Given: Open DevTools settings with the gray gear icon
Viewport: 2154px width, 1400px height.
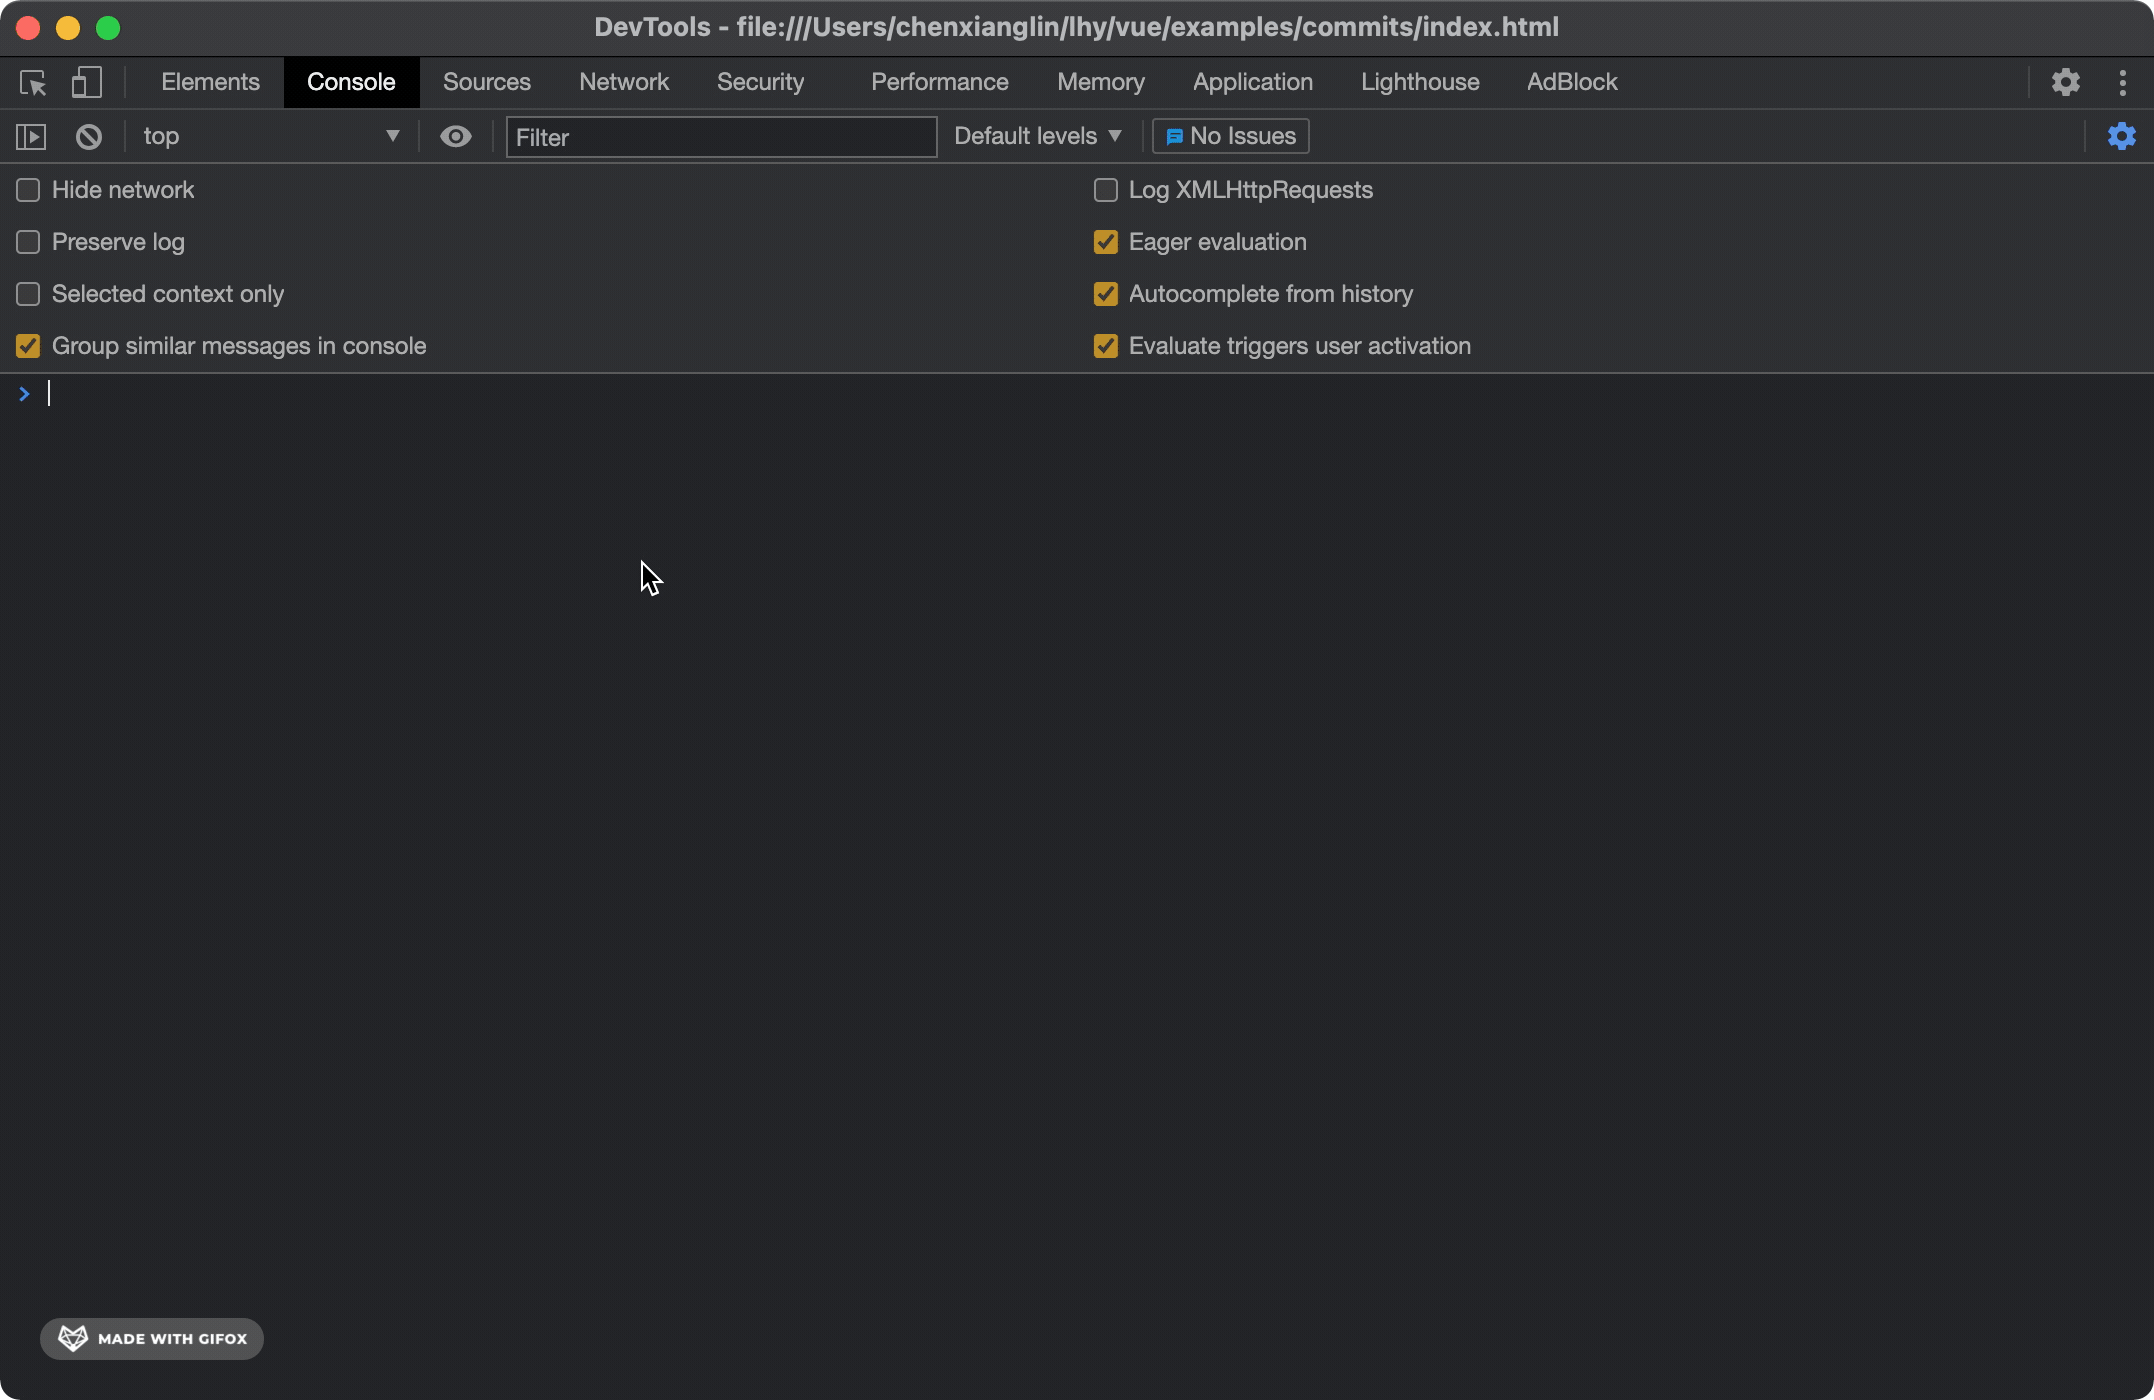Looking at the screenshot, I should pos(2065,82).
